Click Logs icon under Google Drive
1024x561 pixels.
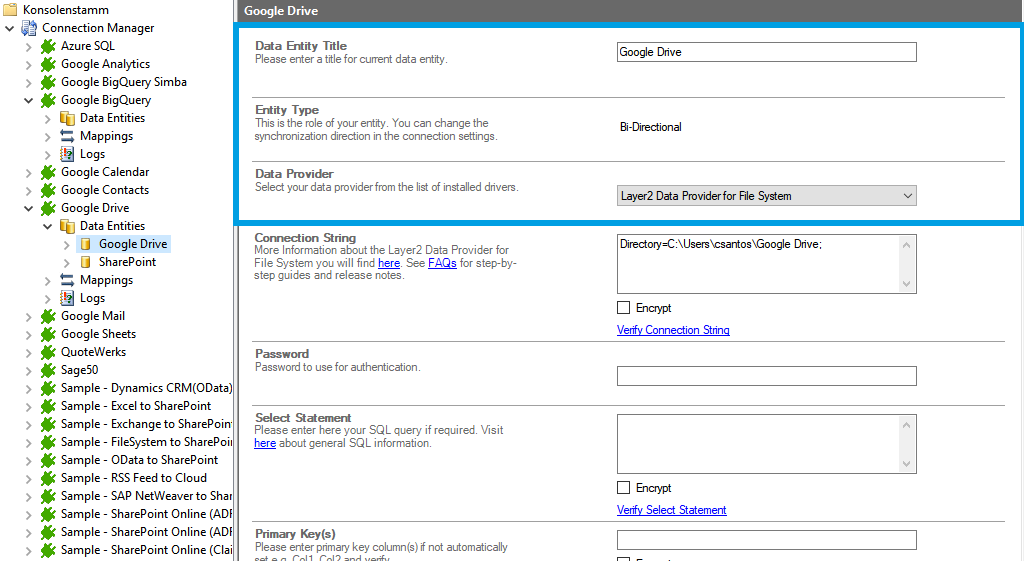[x=67, y=298]
